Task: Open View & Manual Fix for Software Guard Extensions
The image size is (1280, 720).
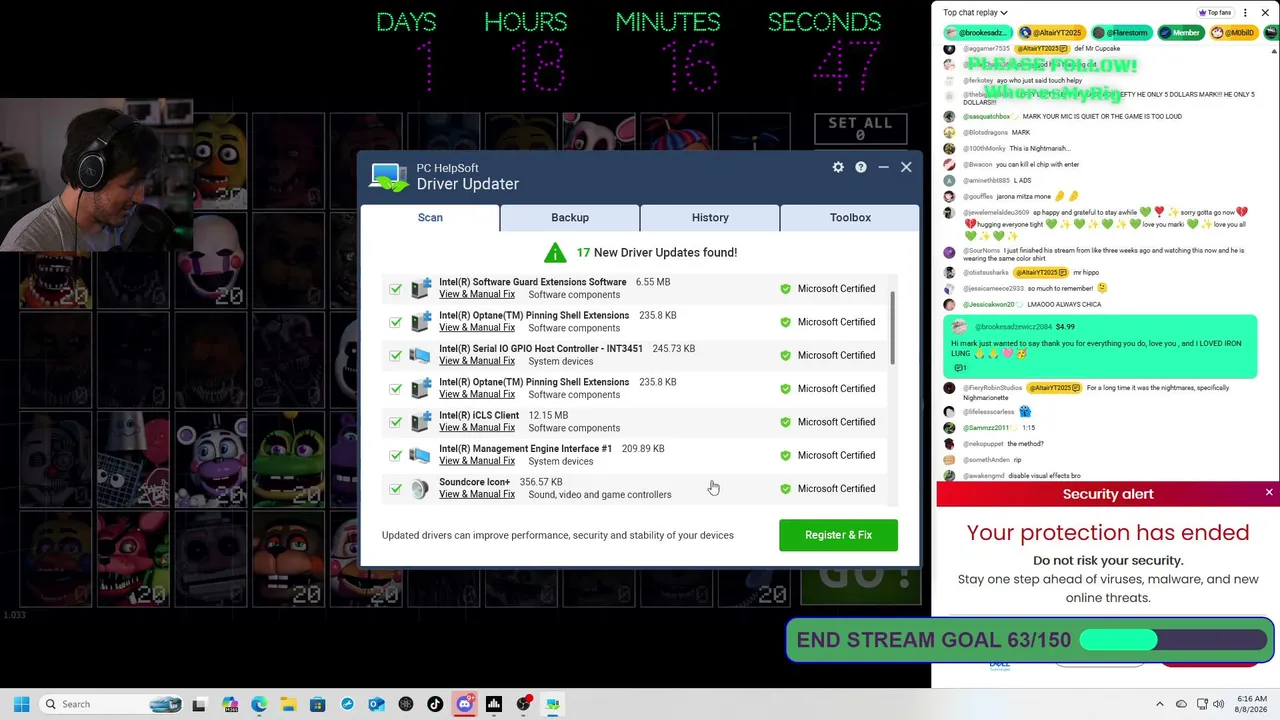Action: coord(477,294)
